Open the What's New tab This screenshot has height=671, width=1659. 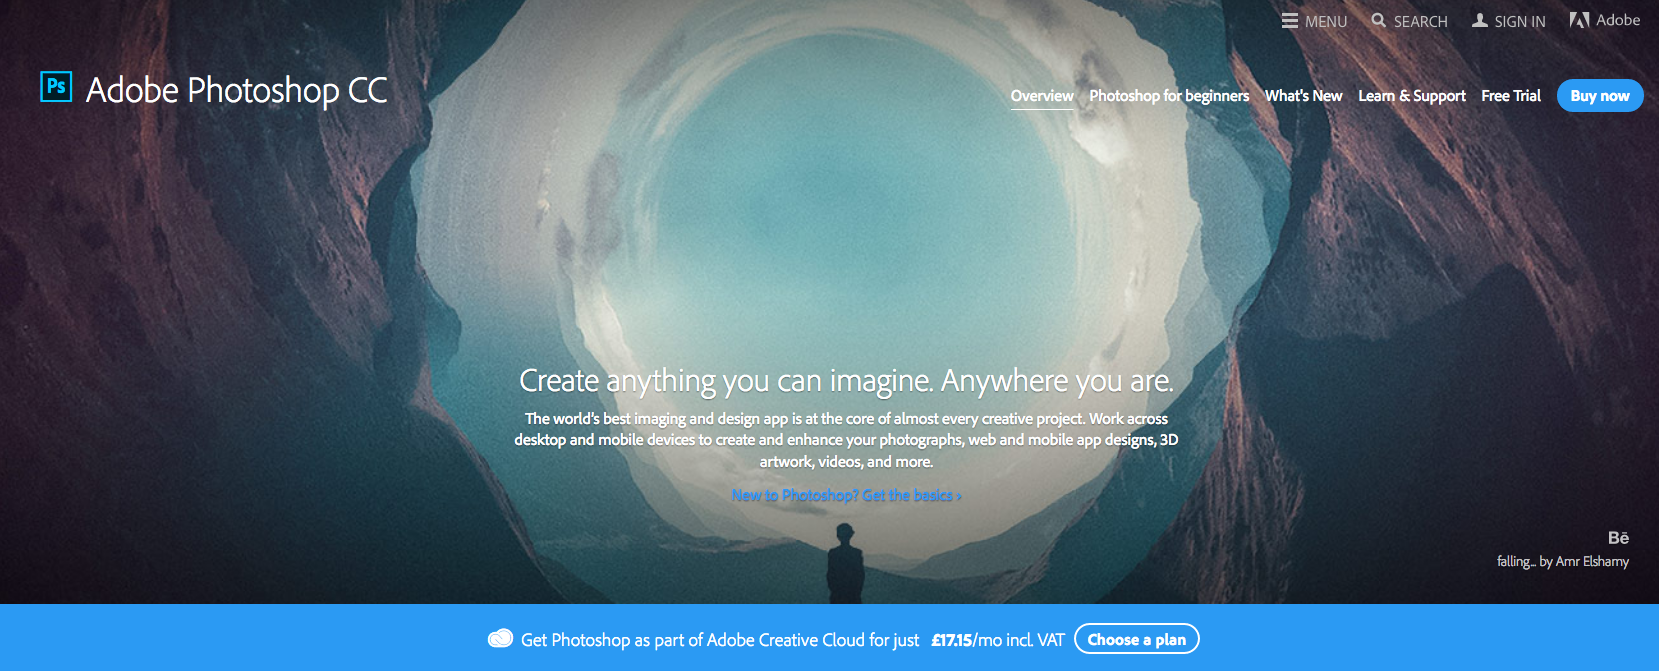1303,96
